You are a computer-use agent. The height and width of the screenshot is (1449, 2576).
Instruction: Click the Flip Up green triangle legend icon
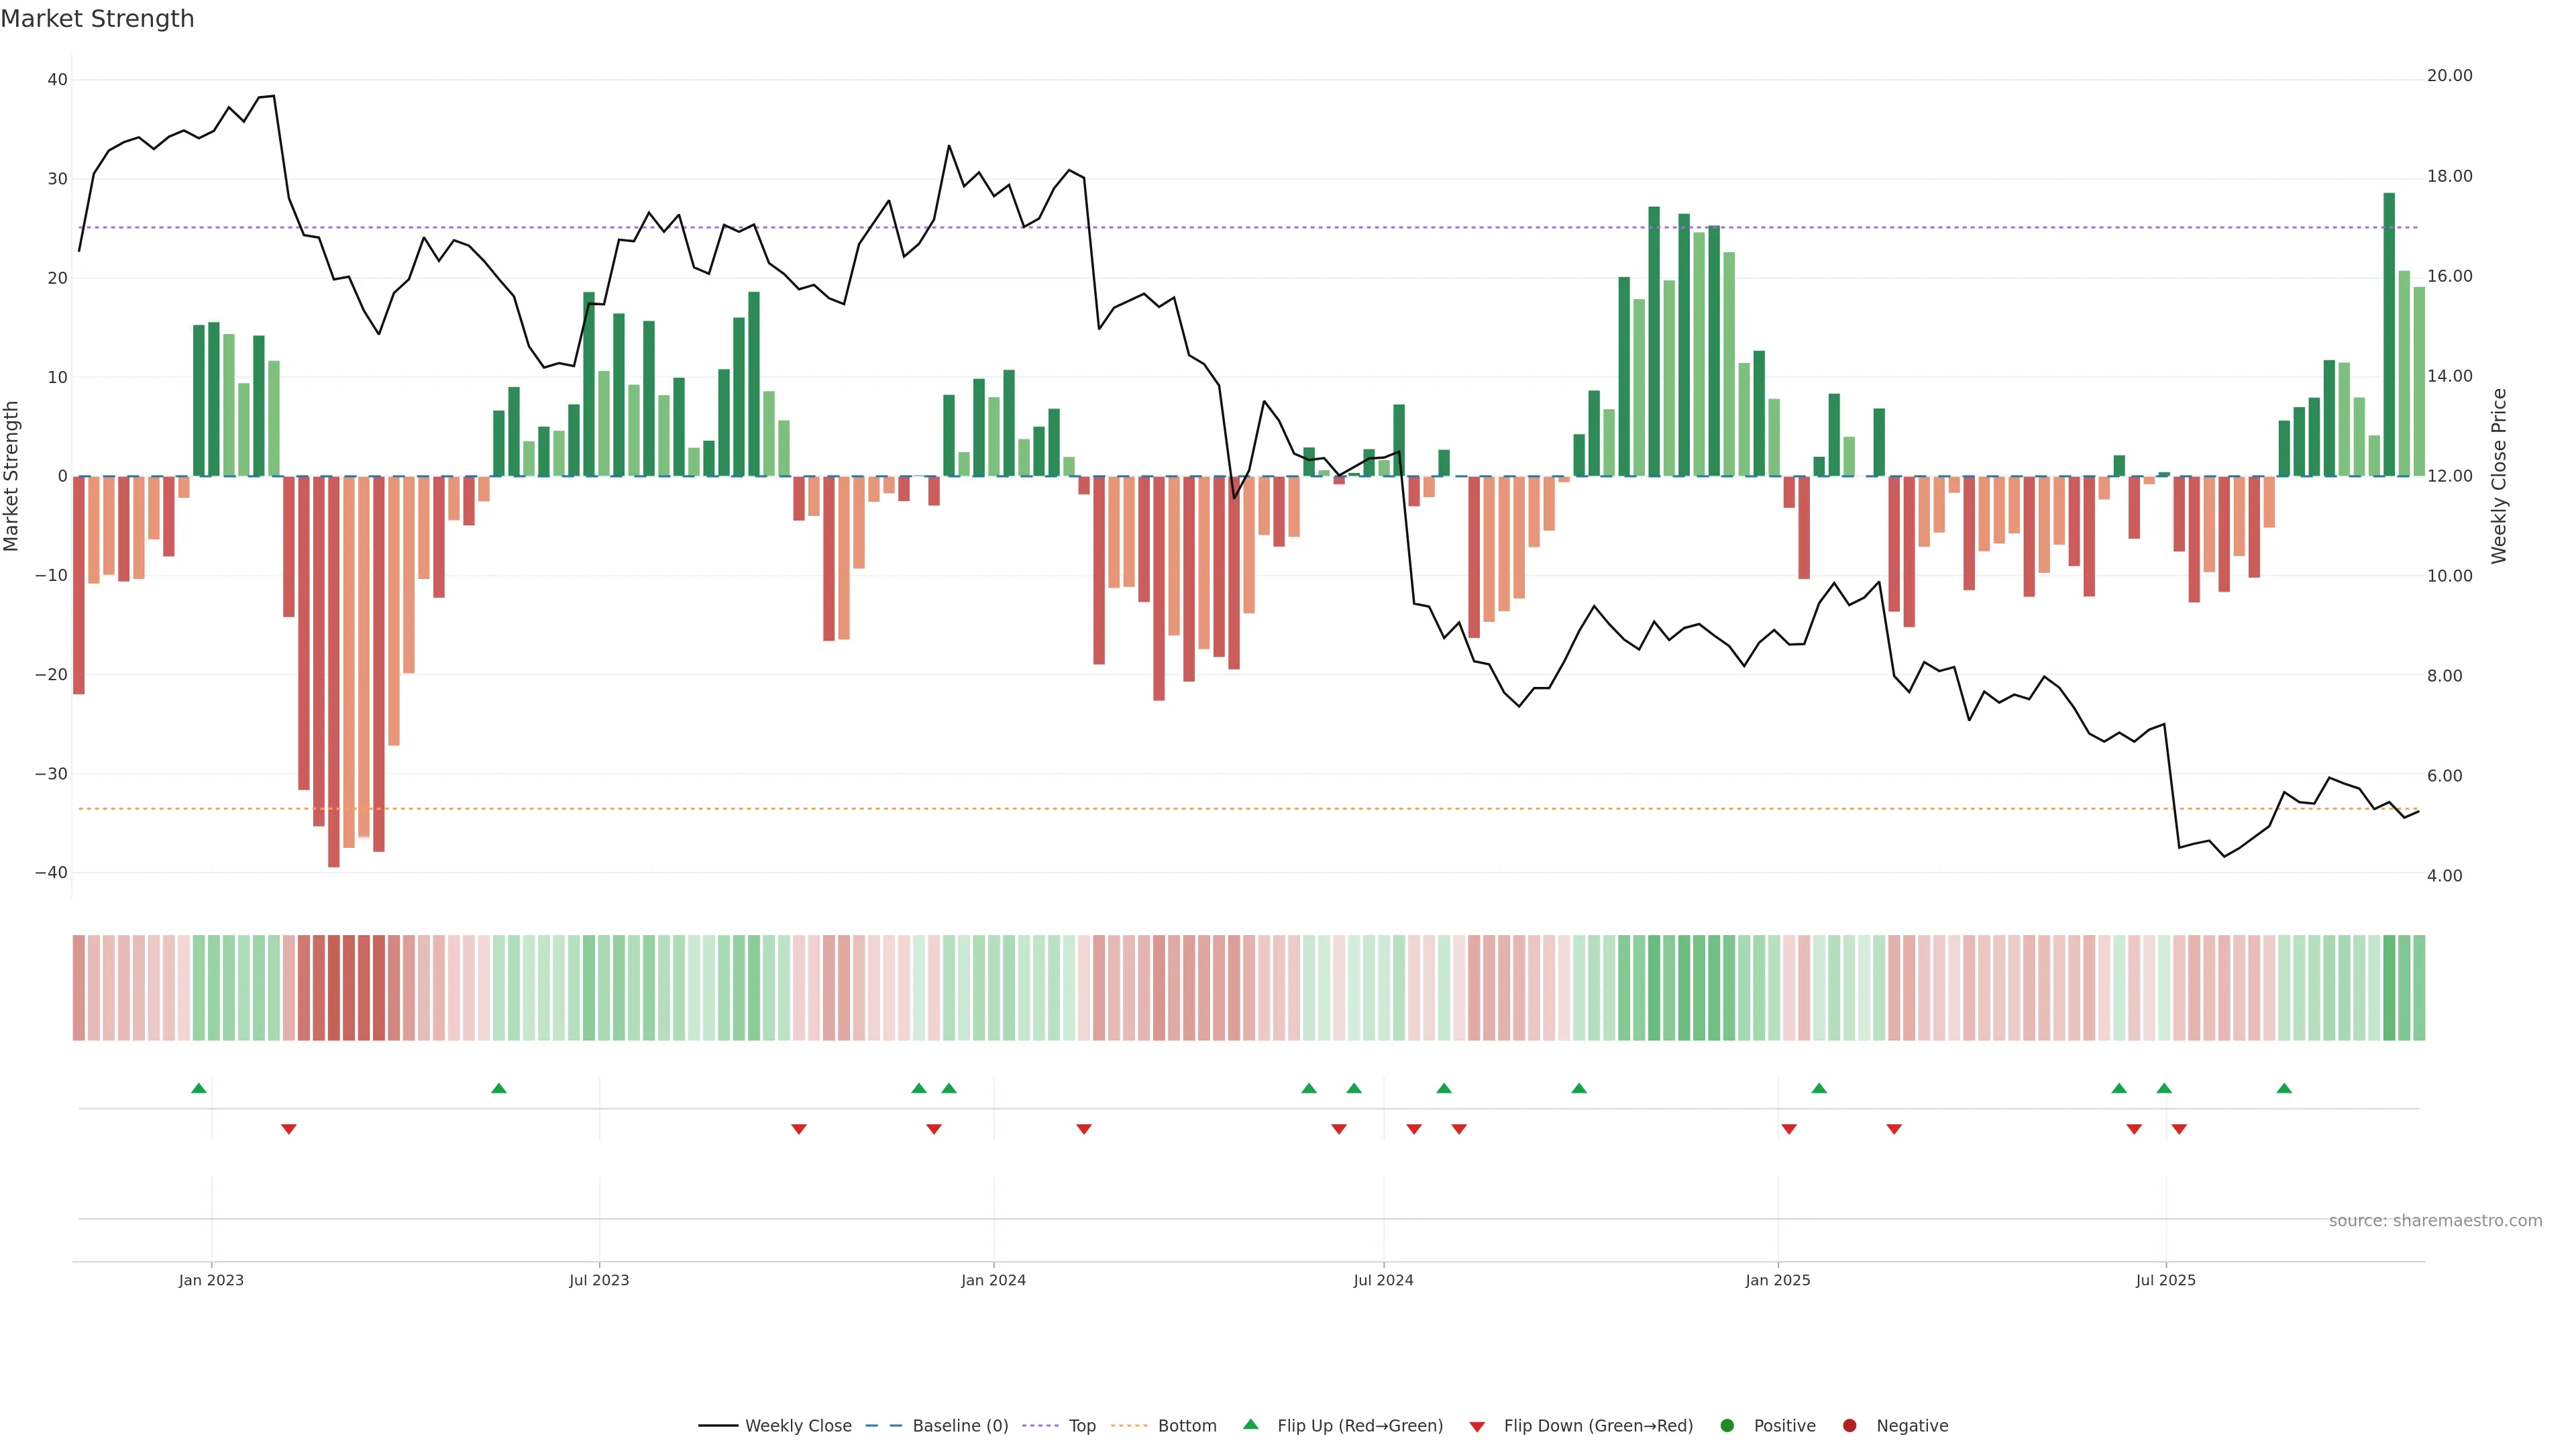[x=1250, y=1425]
